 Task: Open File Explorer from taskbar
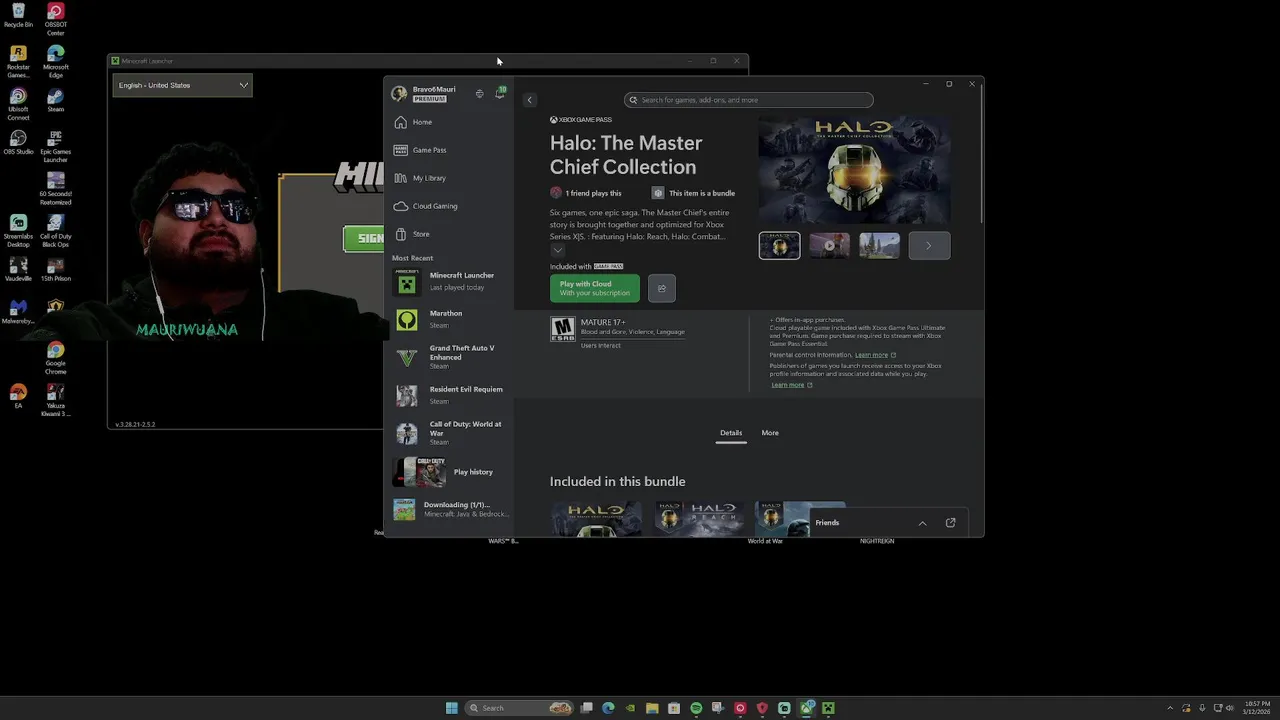(652, 708)
